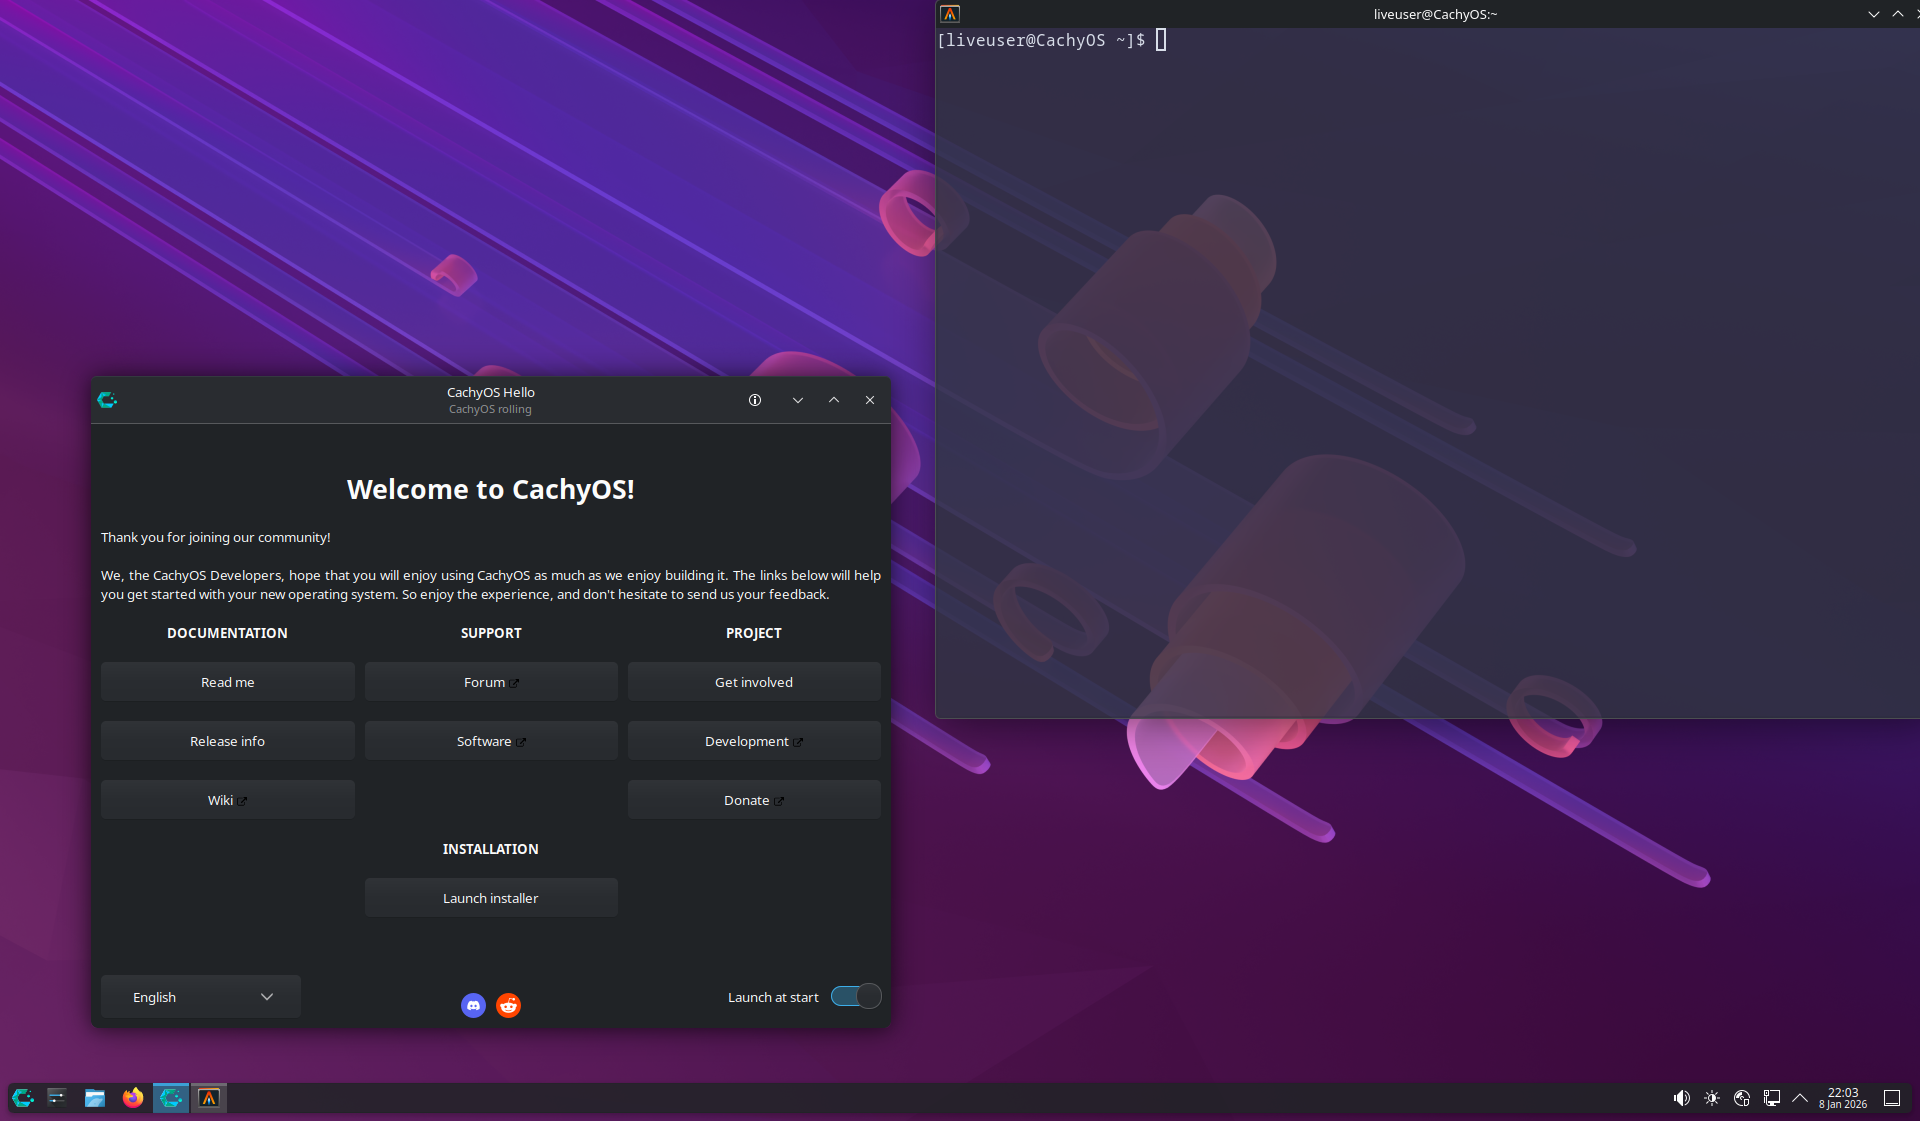Open the Forum link under Support
The image size is (1920, 1121).
490,681
